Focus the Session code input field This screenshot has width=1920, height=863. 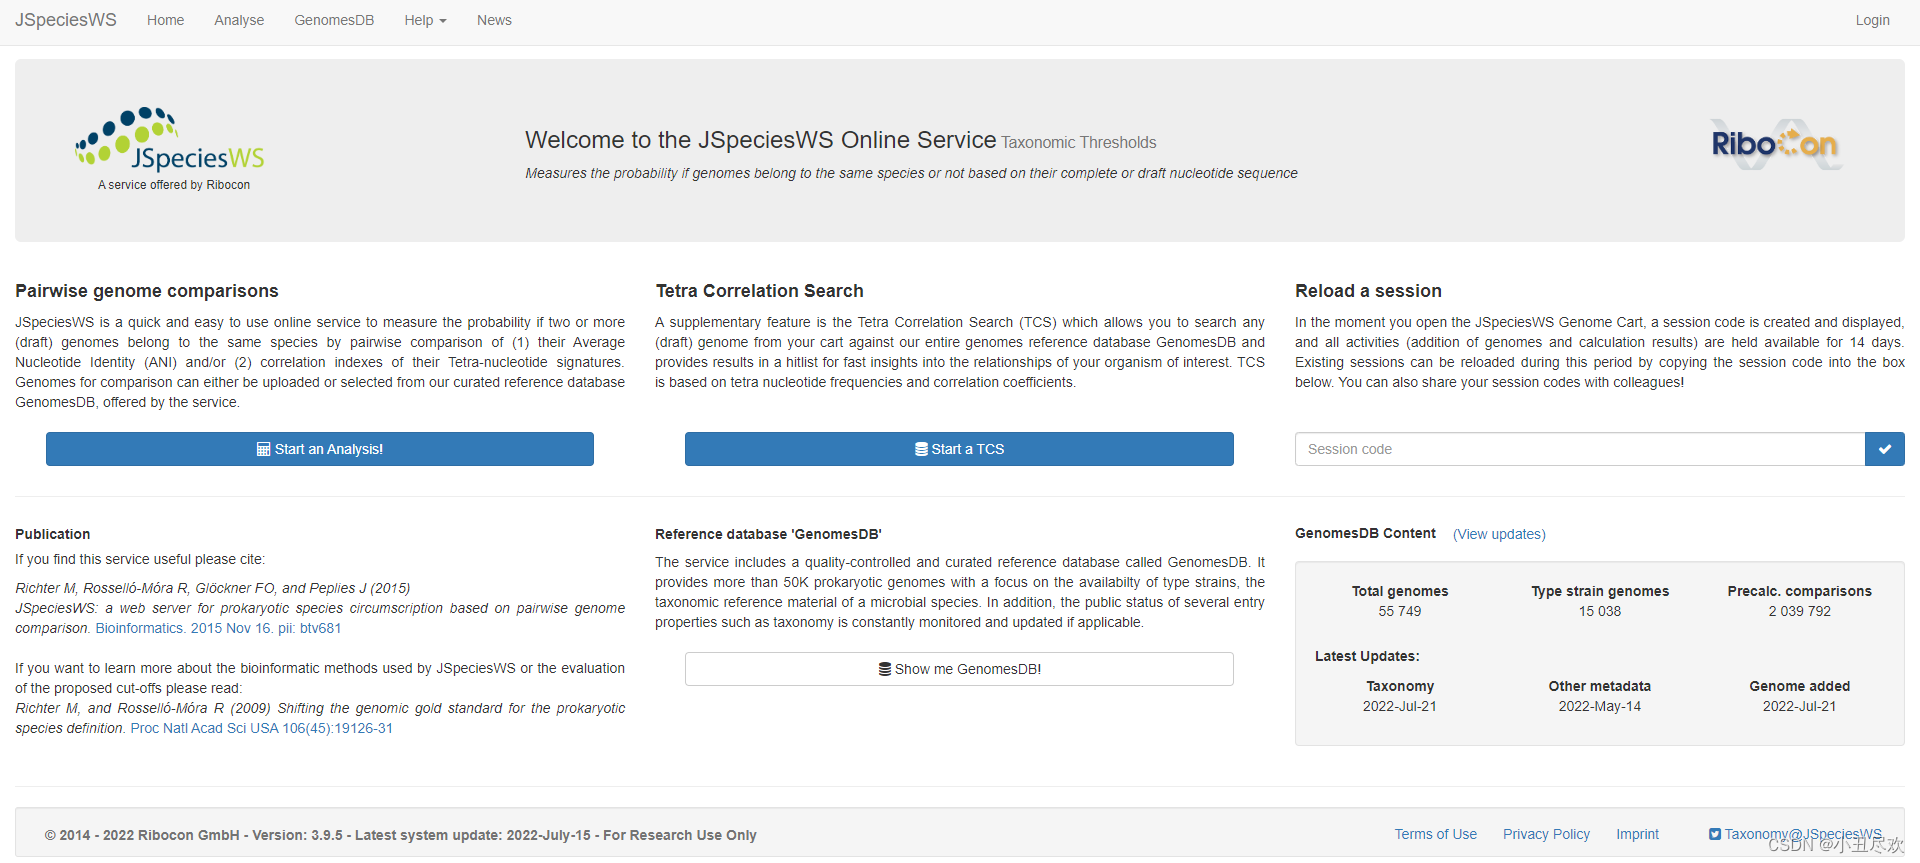coord(1580,449)
